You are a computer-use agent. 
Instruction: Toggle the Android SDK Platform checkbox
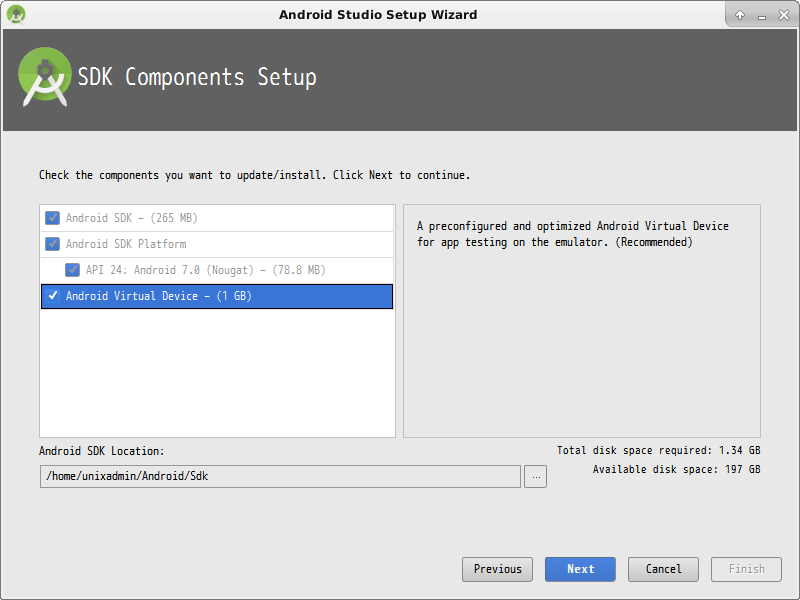[x=53, y=244]
